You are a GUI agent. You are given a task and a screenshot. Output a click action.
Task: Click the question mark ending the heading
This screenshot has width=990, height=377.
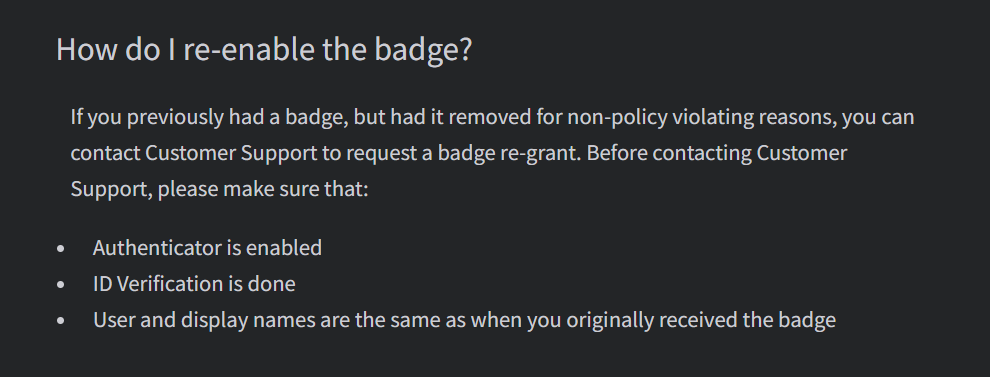pos(466,49)
